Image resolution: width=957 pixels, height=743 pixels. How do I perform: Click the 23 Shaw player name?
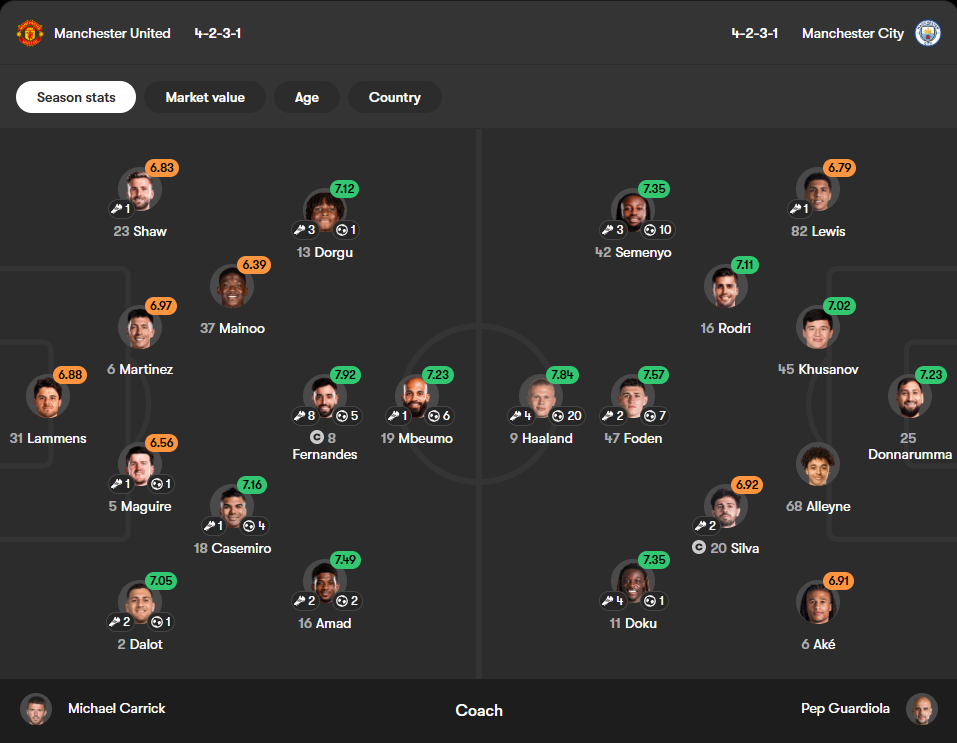click(140, 231)
